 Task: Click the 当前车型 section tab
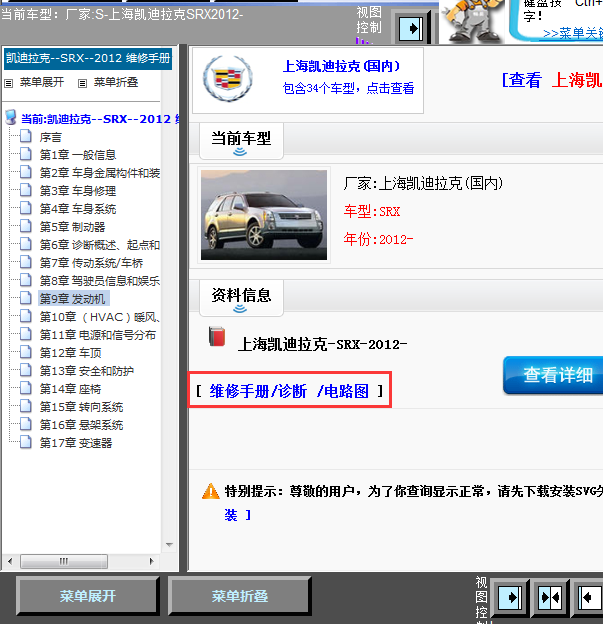(x=241, y=141)
